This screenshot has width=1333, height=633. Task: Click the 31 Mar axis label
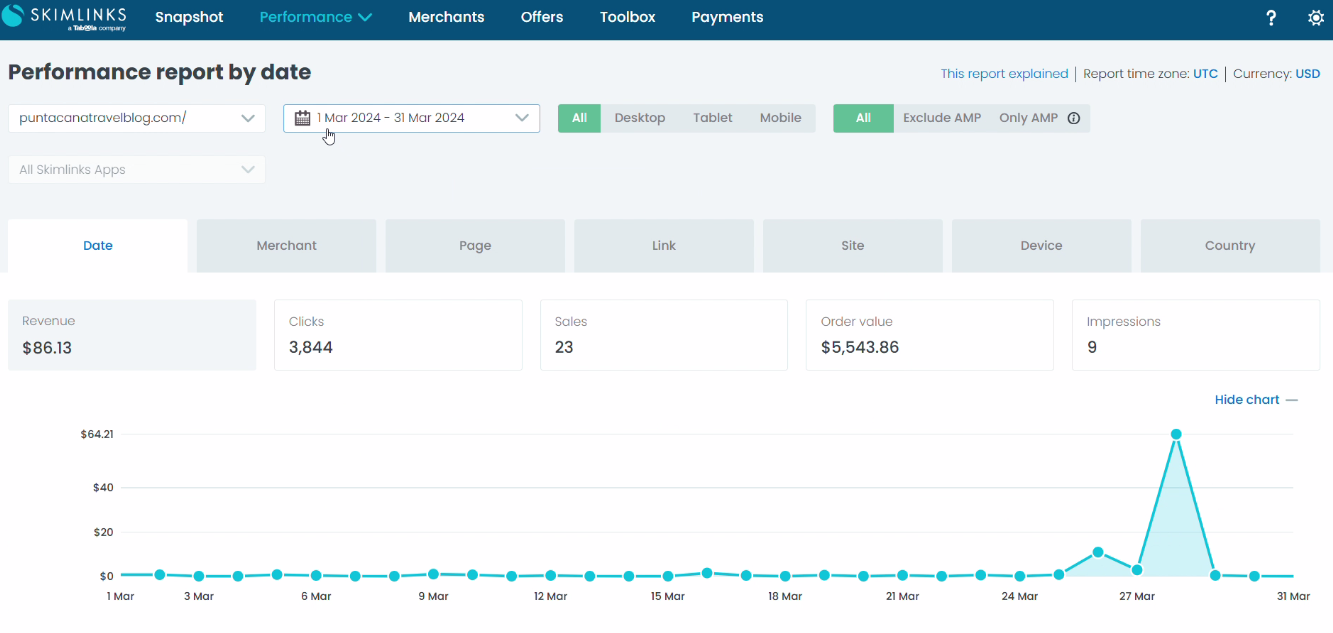click(x=1293, y=597)
